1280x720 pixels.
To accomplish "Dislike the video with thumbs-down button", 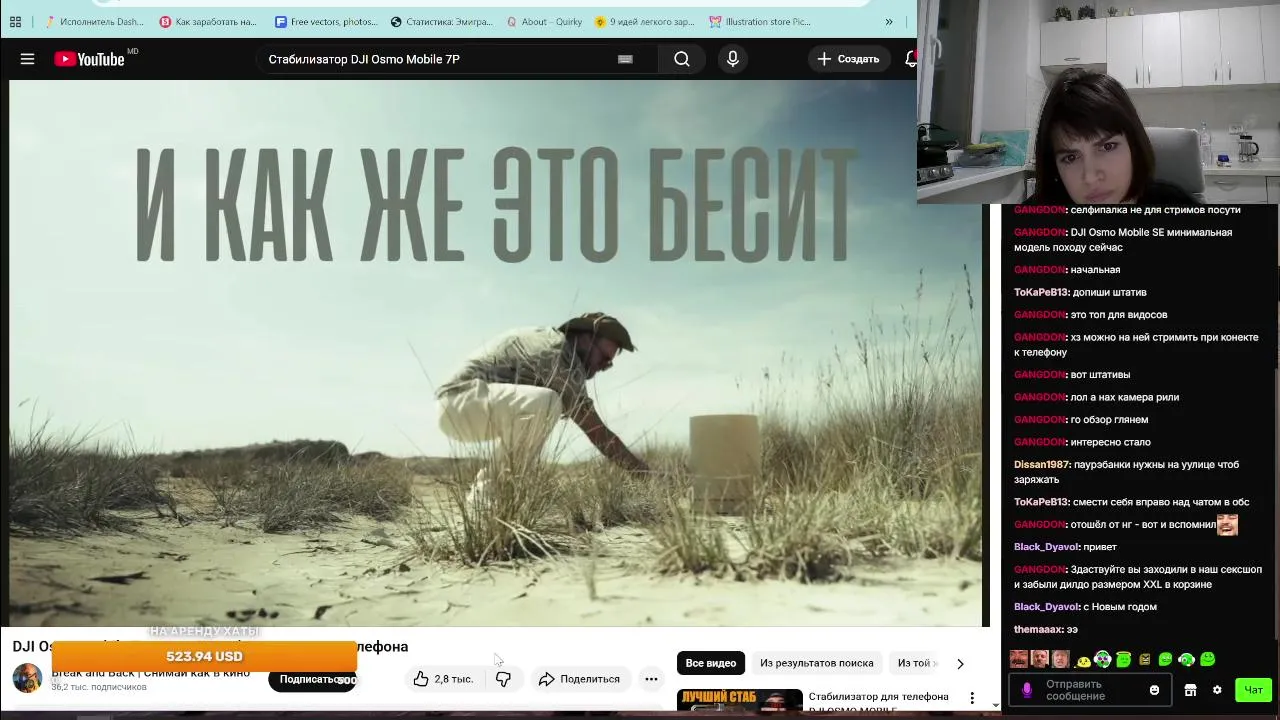I will (503, 679).
